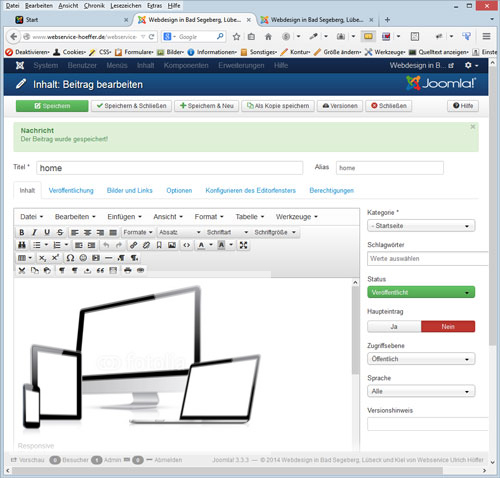This screenshot has width=500, height=478.
Task: Open the text color picker arrow
Action: coord(211,245)
